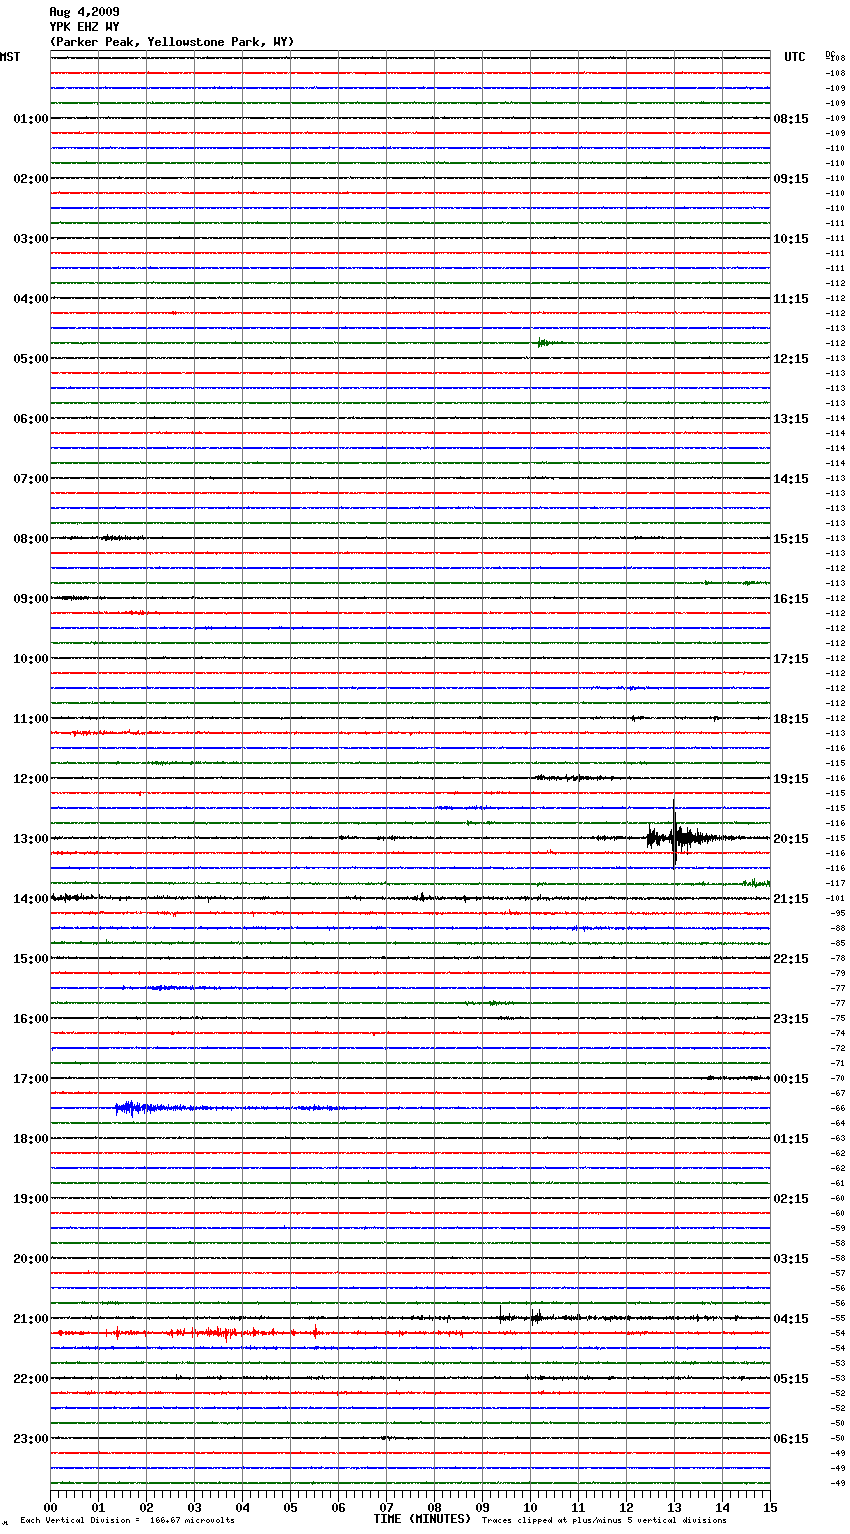850x1534 pixels.
Task: Click the '-117' DC offset value
Action: (x=836, y=883)
